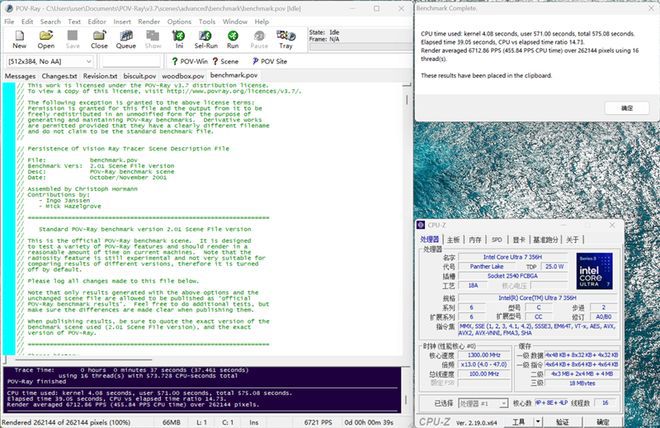Screen dimensions: 660x428
Task: Switch to CPU-Z 显卡 tab
Action: (519, 239)
